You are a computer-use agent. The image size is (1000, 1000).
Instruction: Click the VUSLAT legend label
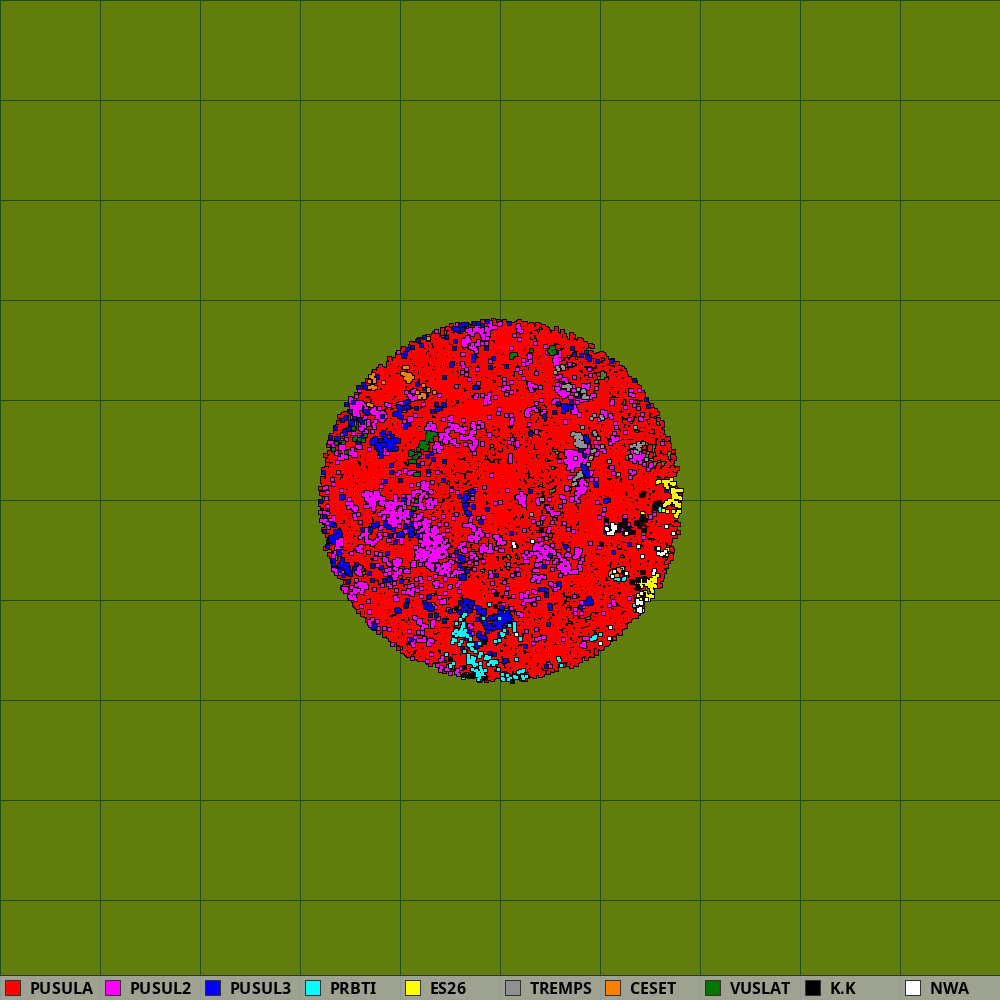tap(760, 989)
